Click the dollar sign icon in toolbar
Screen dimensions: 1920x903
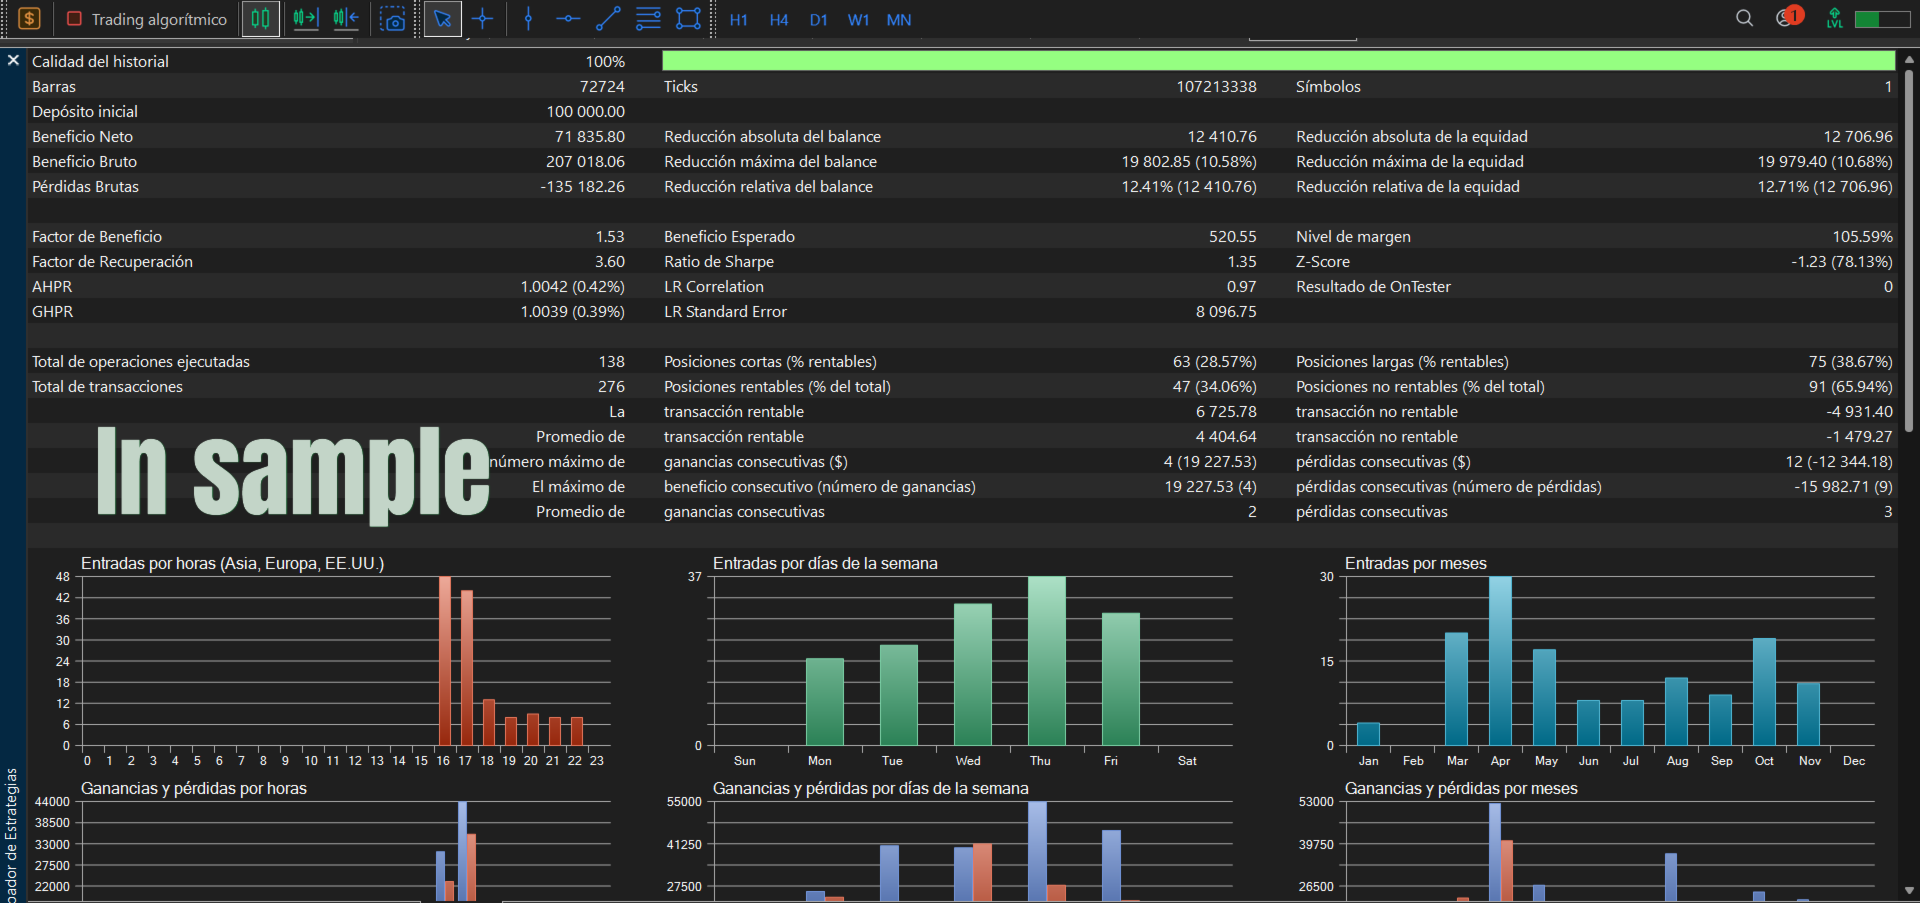pyautogui.click(x=29, y=18)
